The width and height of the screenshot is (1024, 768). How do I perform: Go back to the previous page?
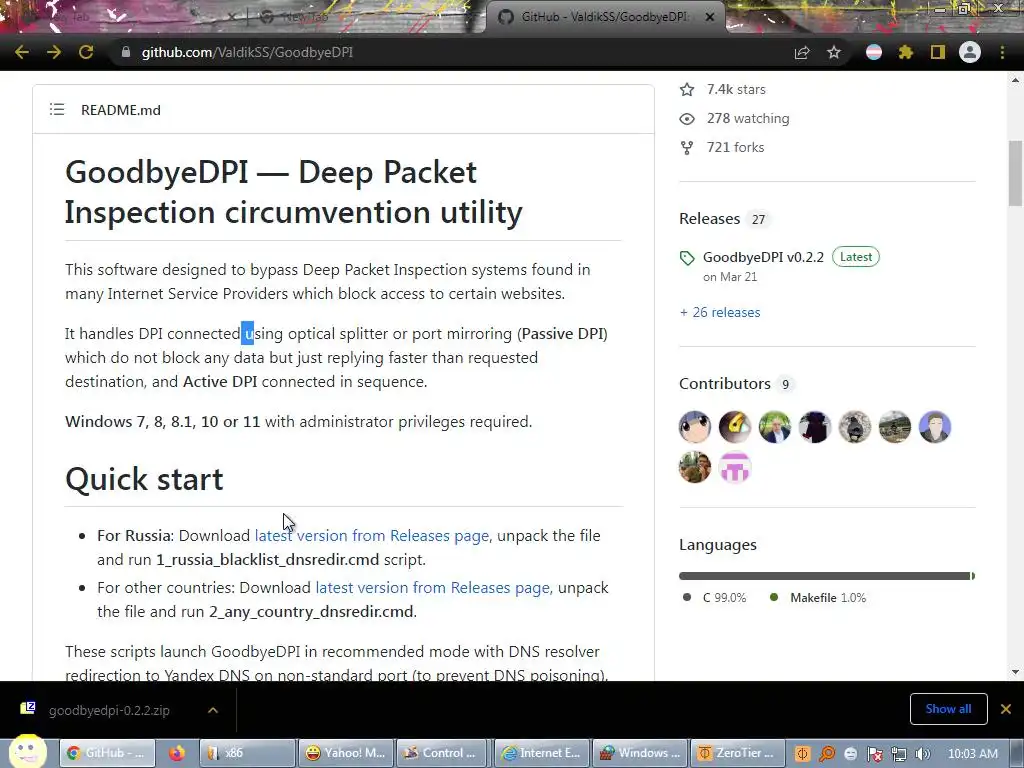click(22, 52)
